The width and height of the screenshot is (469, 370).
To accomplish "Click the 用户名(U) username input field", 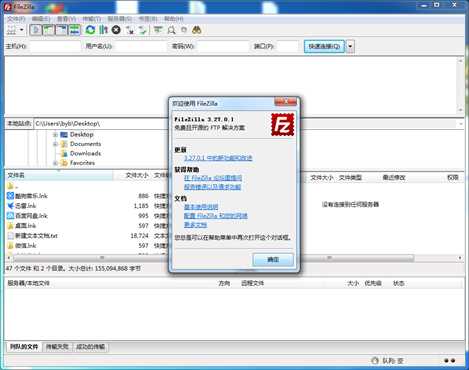I will pos(140,46).
